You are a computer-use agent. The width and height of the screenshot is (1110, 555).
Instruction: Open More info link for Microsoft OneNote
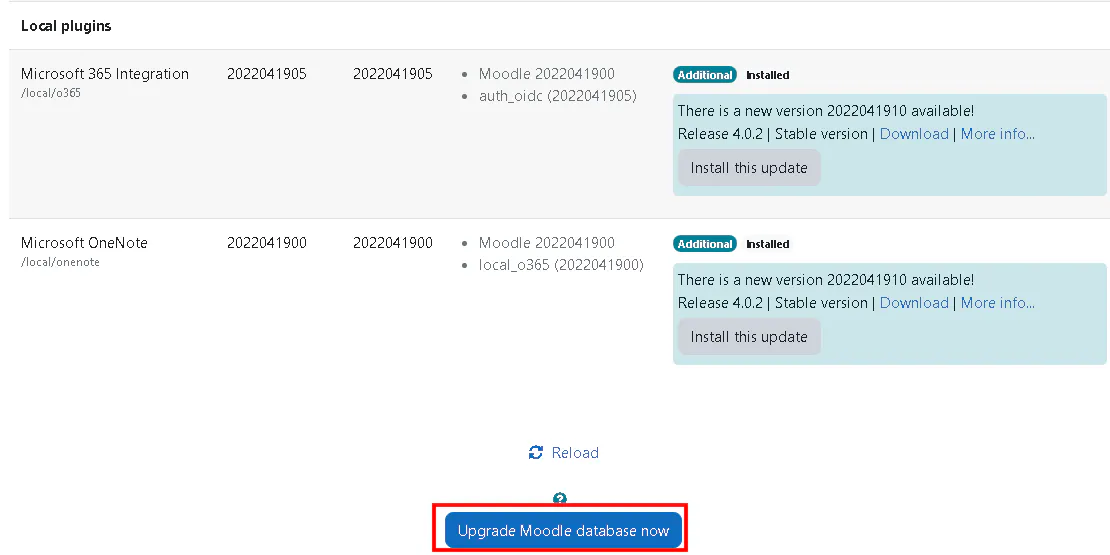997,303
